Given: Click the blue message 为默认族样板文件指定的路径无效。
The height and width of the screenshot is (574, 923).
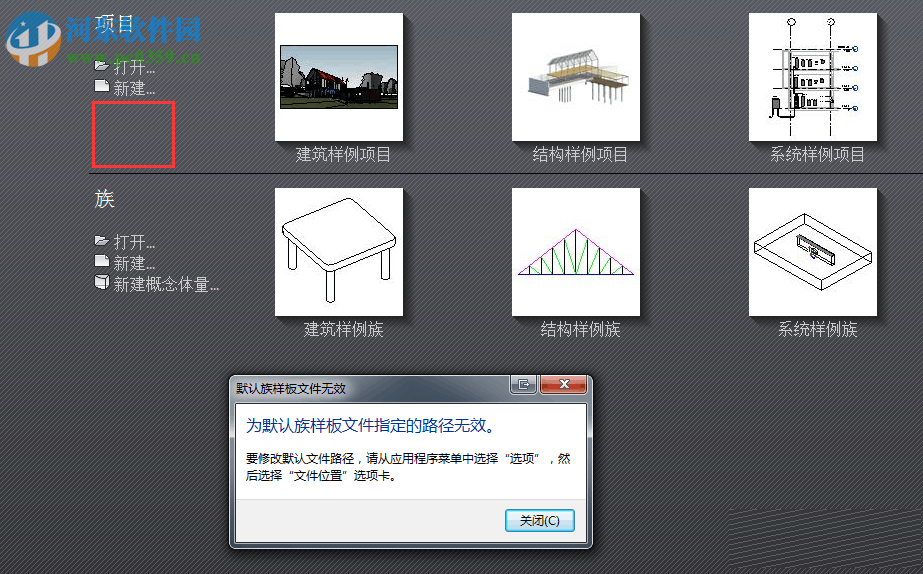Looking at the screenshot, I should [370, 426].
